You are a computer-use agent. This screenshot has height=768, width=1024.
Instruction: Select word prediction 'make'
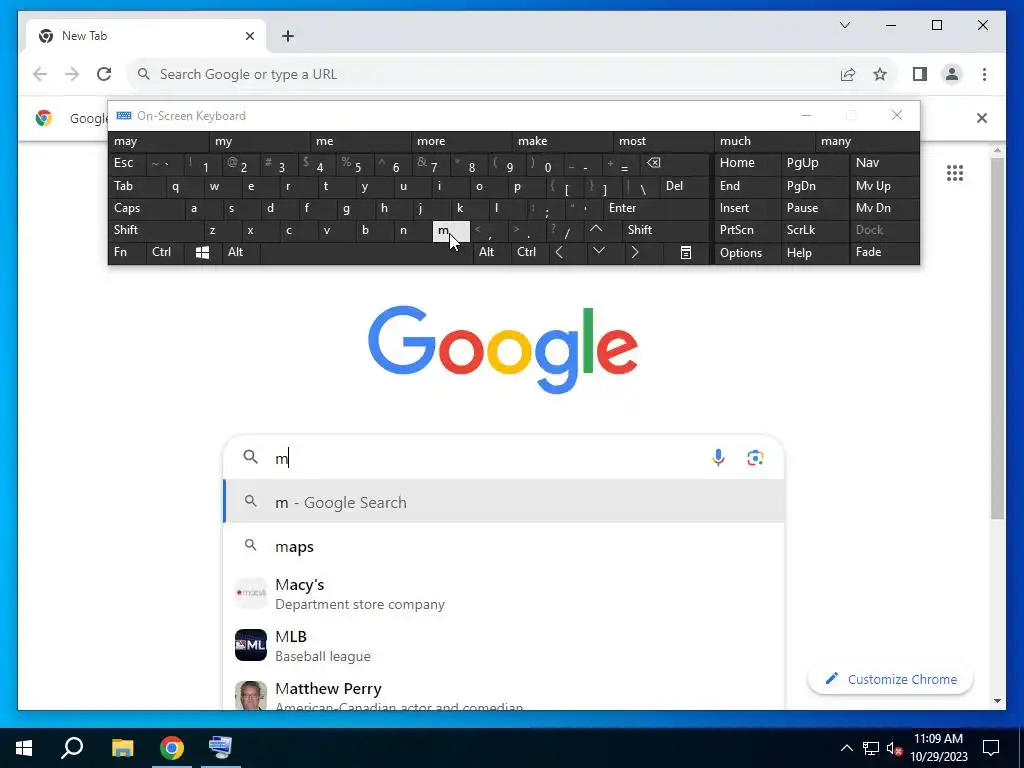(x=563, y=142)
